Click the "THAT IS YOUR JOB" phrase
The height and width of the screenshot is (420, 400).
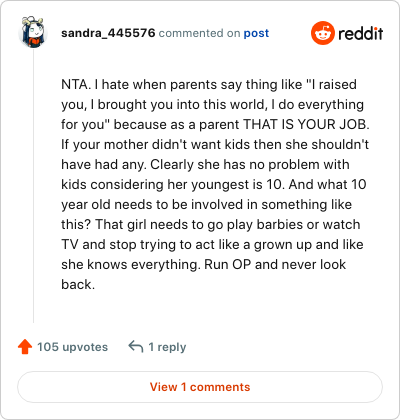tap(306, 124)
